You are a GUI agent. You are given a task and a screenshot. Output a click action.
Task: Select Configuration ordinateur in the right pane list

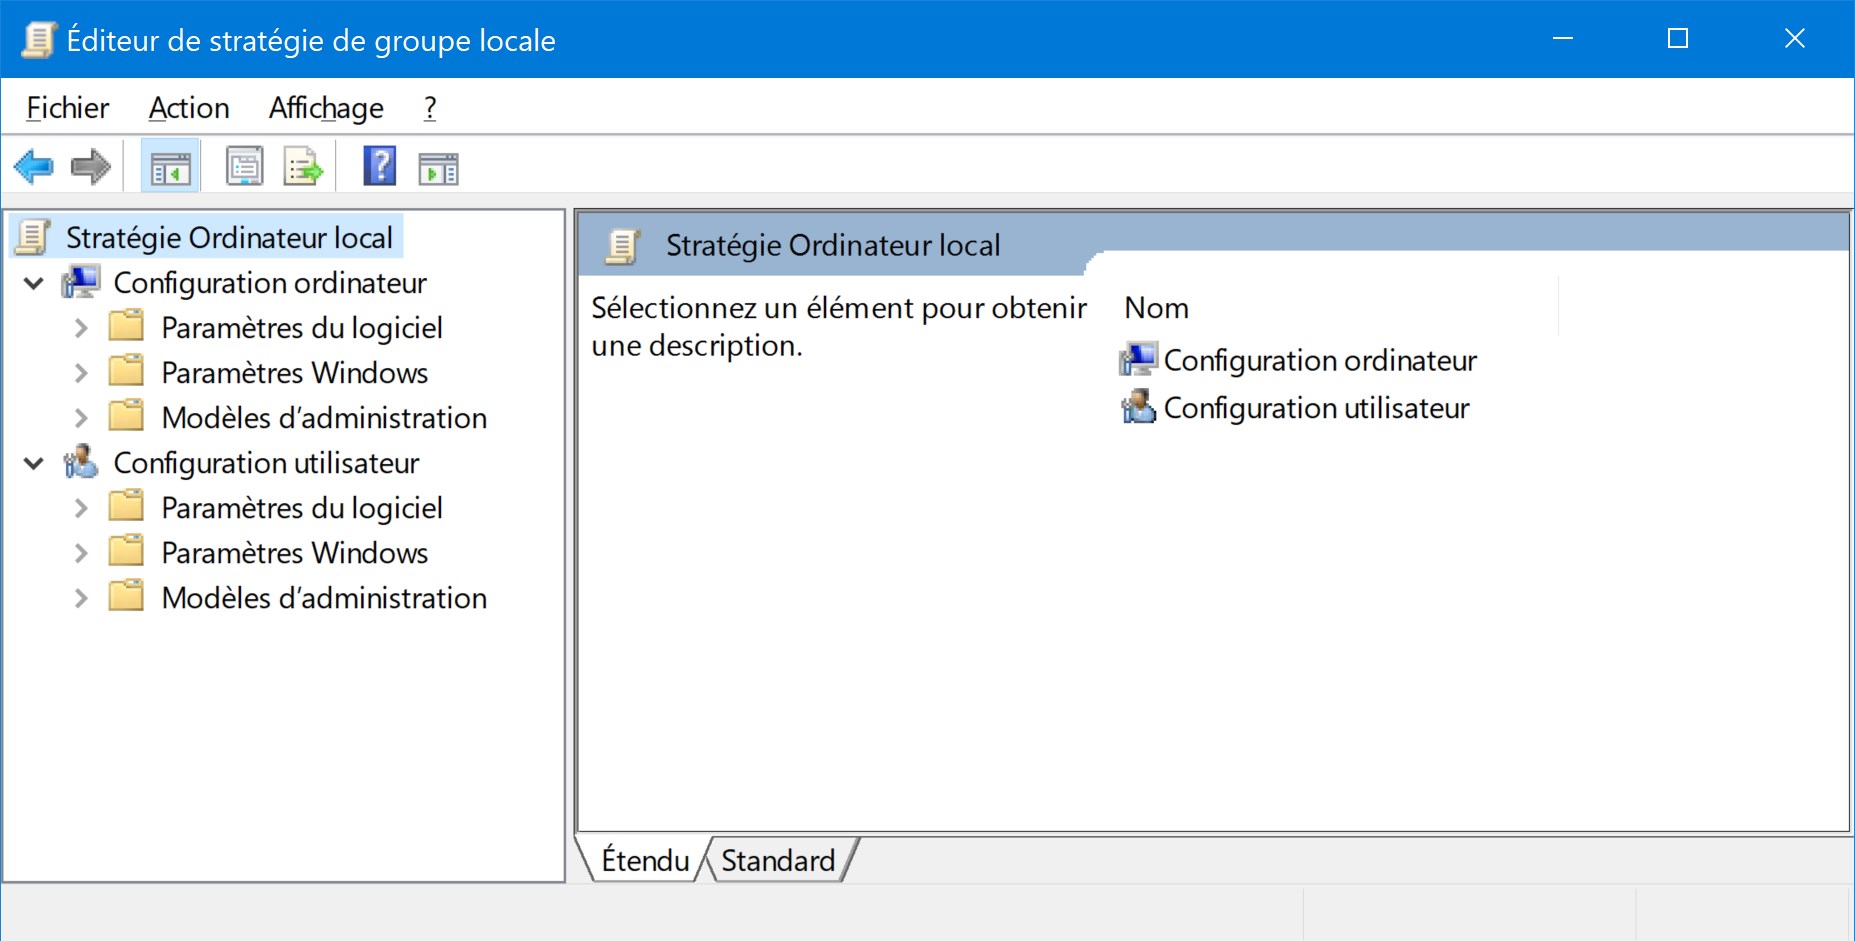1320,359
